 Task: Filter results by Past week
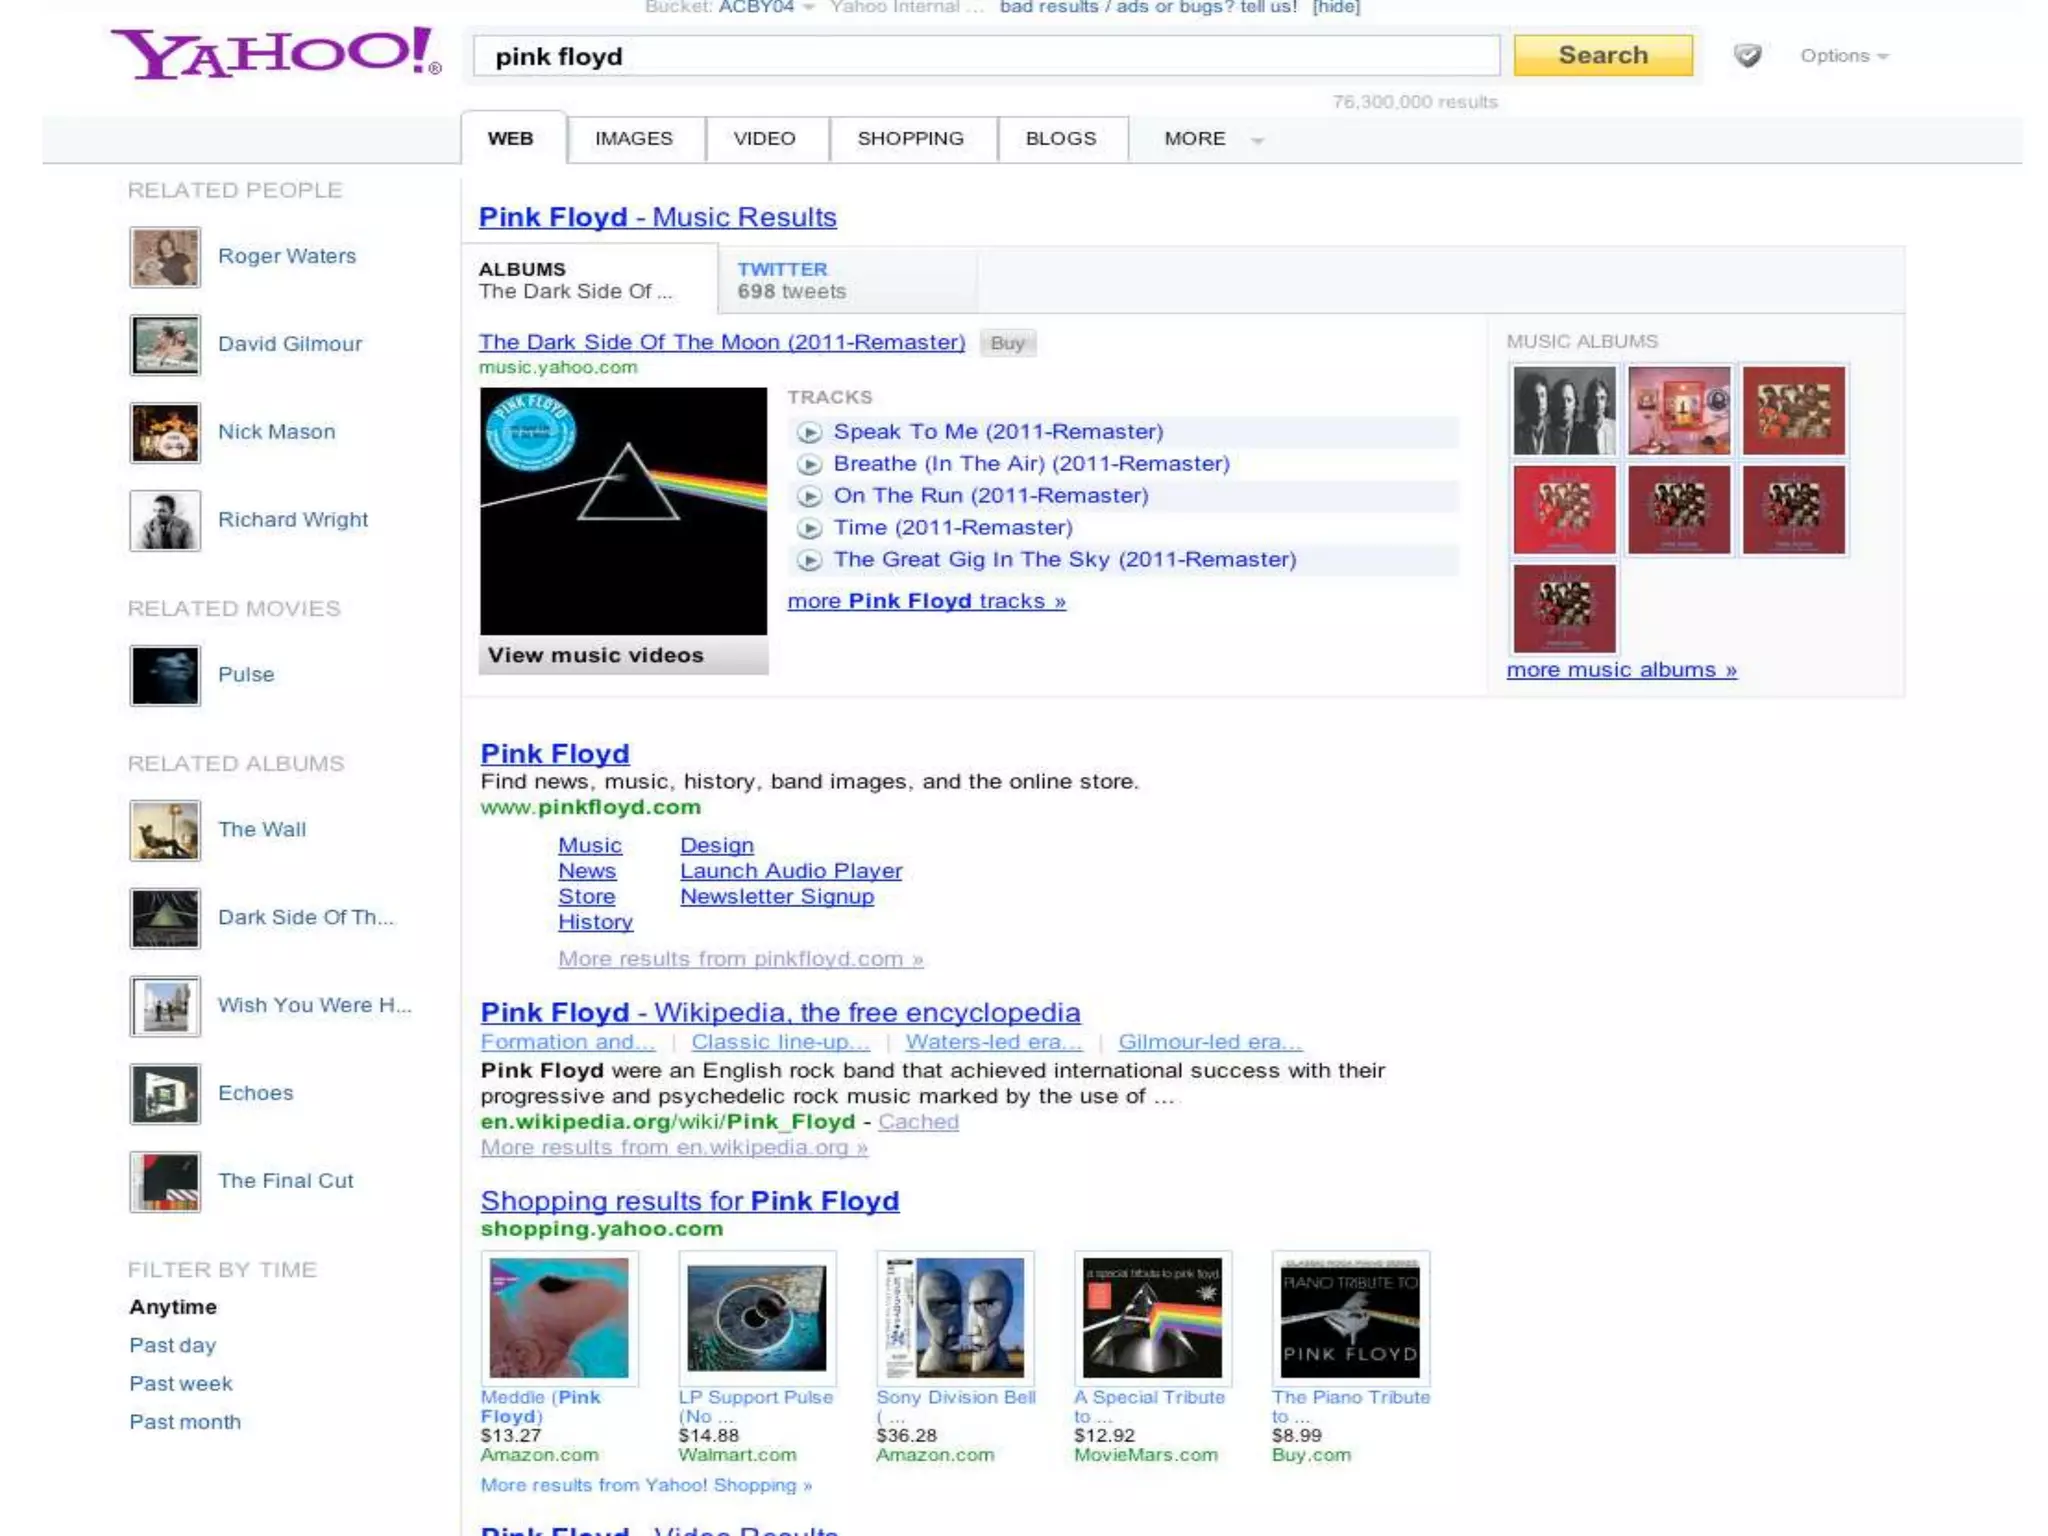[181, 1384]
